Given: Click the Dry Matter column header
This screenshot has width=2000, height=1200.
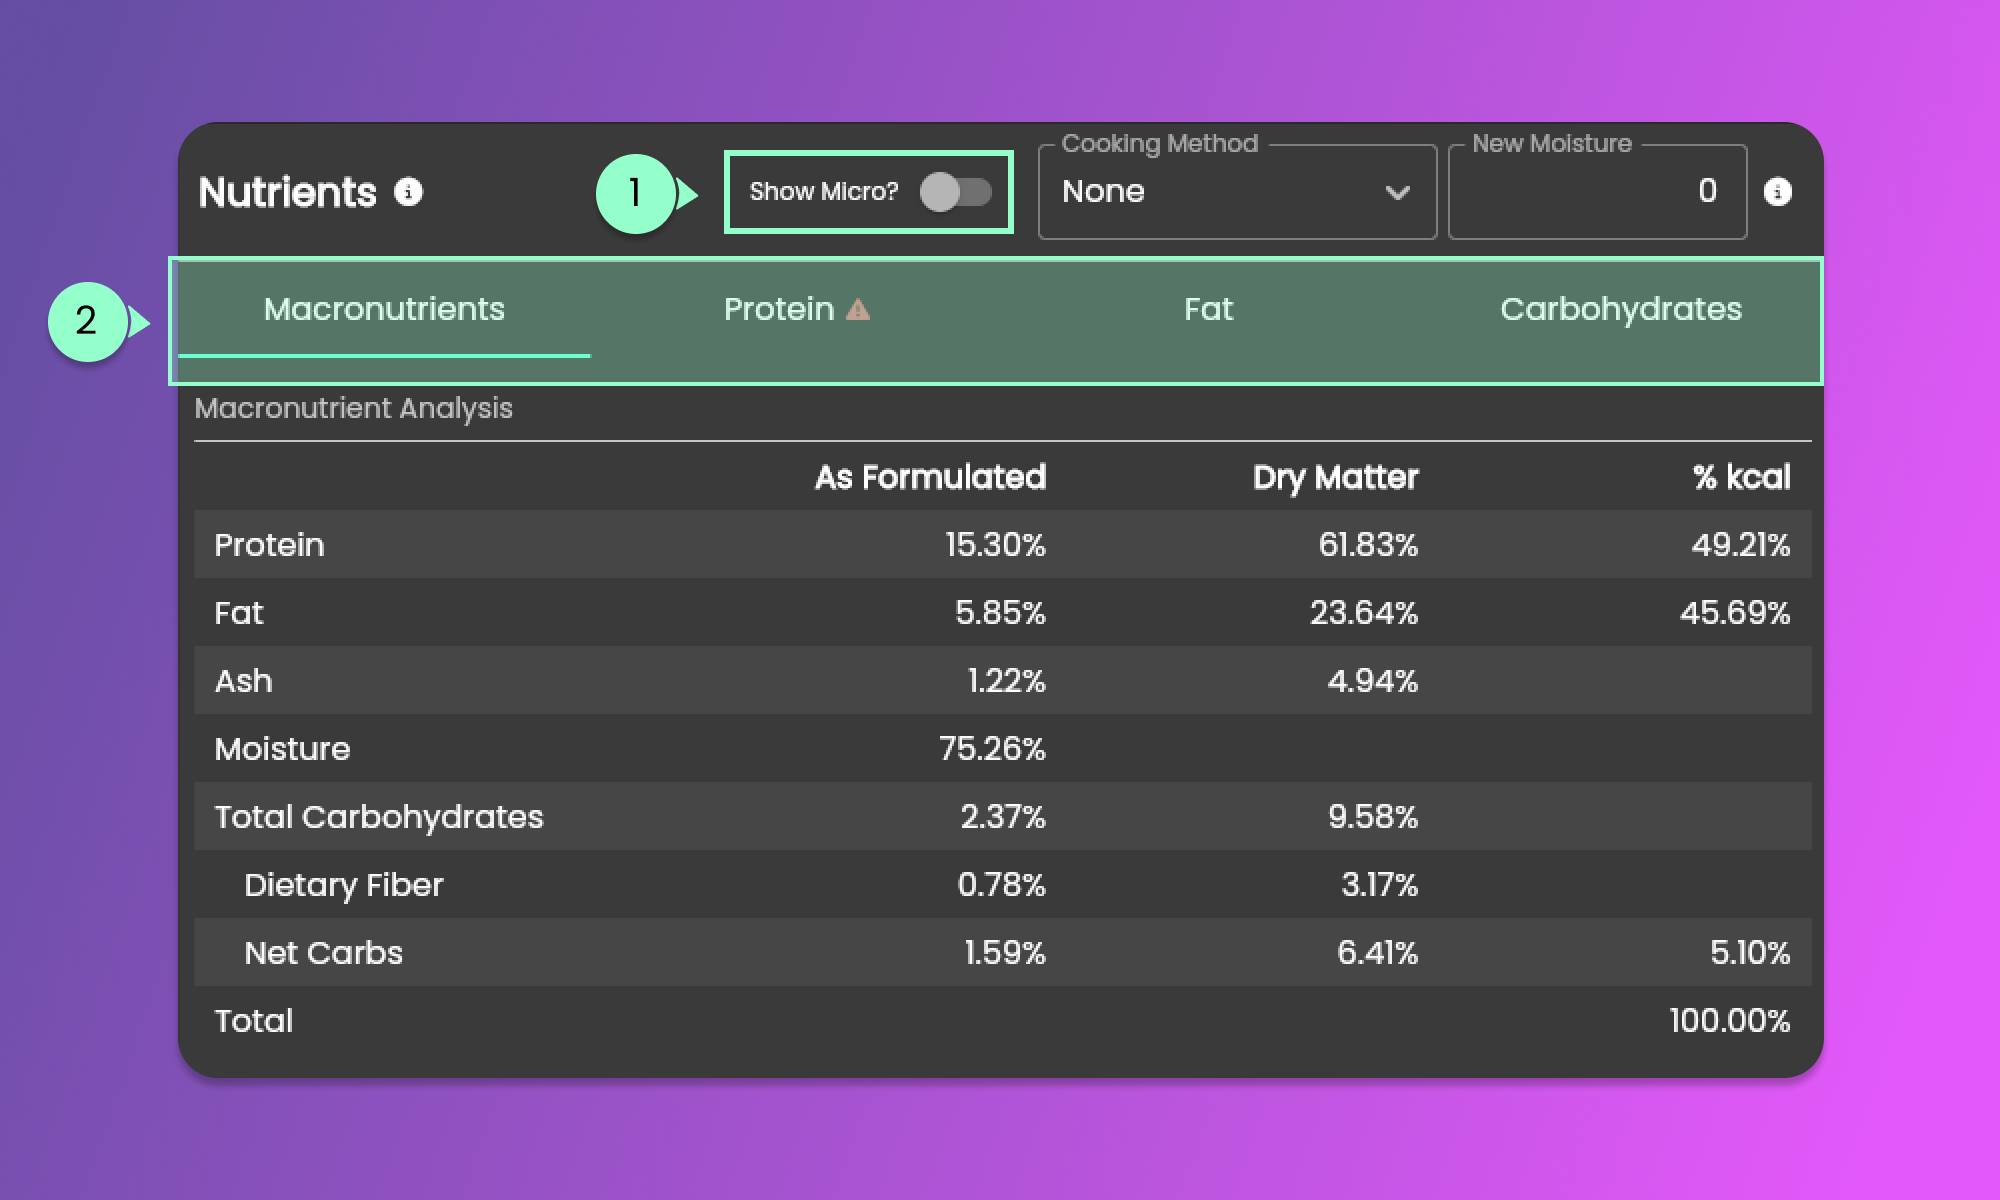Looking at the screenshot, I should tap(1335, 477).
